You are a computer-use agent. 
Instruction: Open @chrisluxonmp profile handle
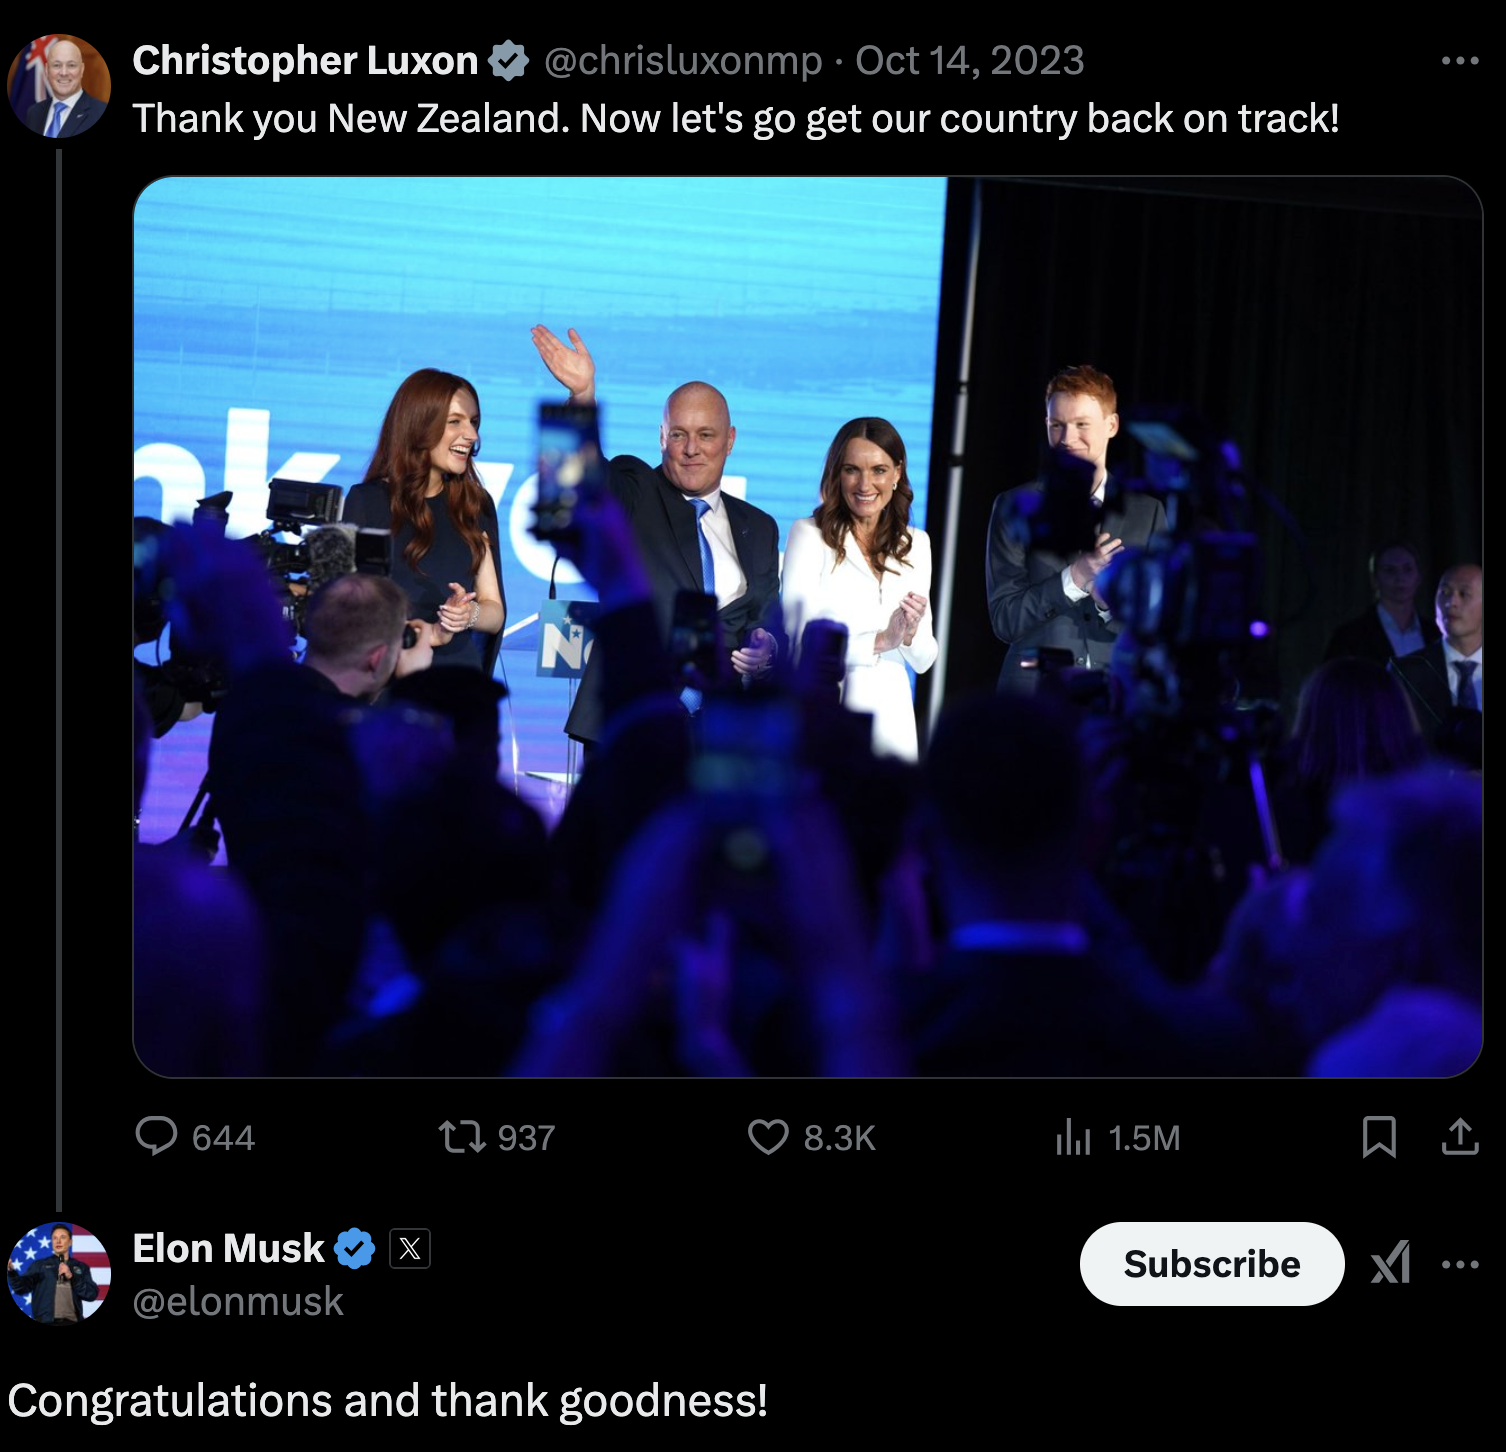point(683,61)
